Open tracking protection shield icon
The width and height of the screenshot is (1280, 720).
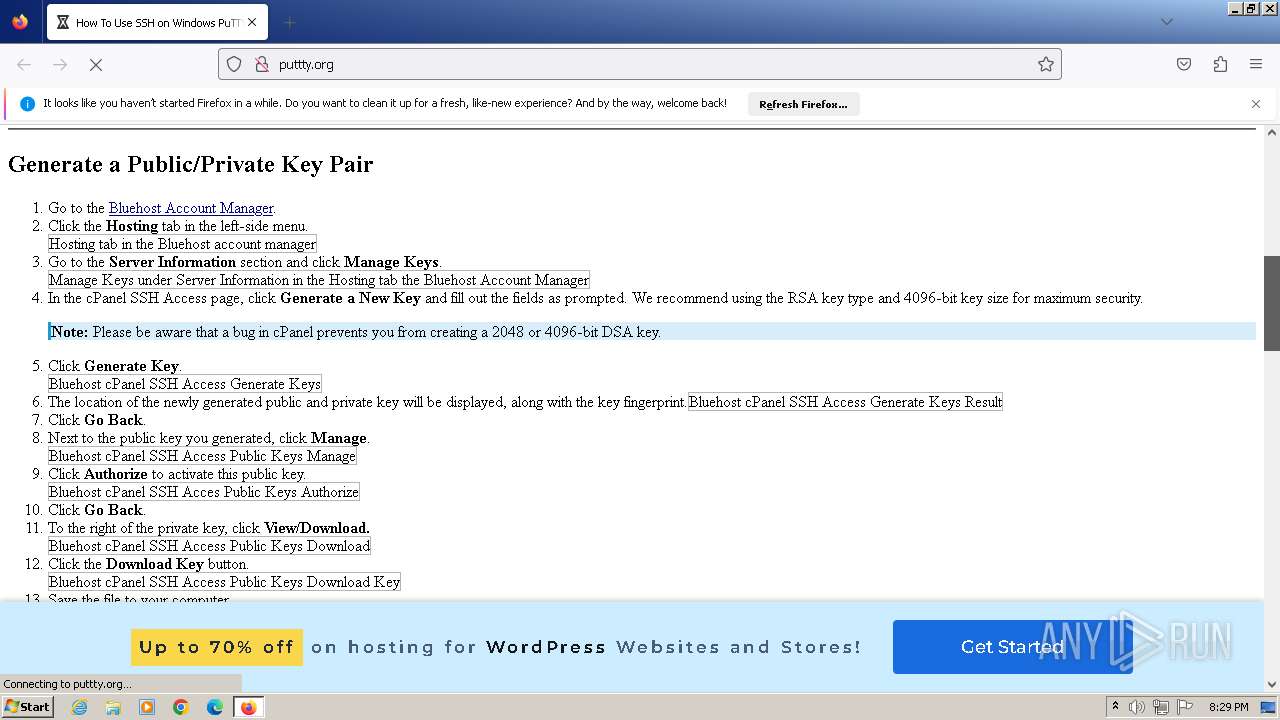click(x=234, y=64)
